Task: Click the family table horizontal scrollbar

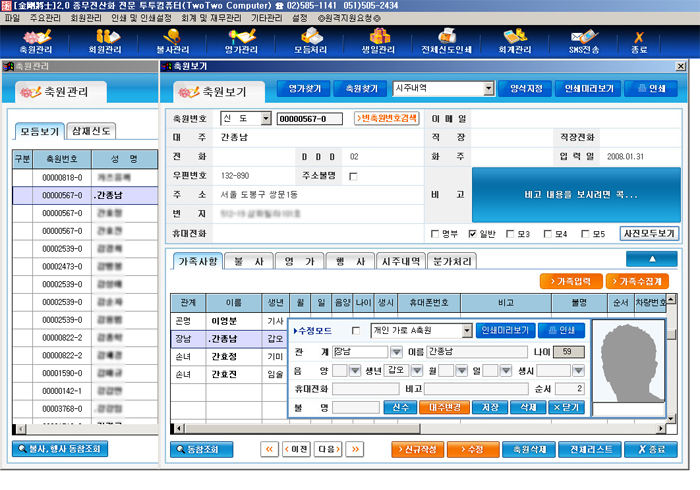Action: (x=418, y=429)
